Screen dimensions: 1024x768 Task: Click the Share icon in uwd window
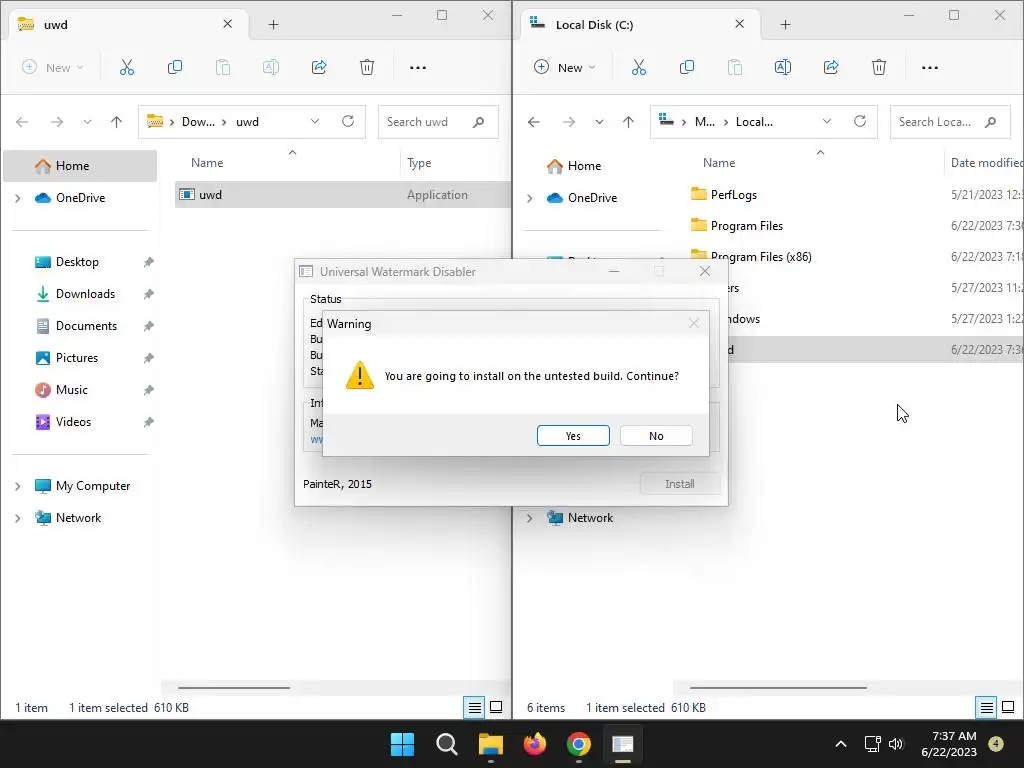319,67
